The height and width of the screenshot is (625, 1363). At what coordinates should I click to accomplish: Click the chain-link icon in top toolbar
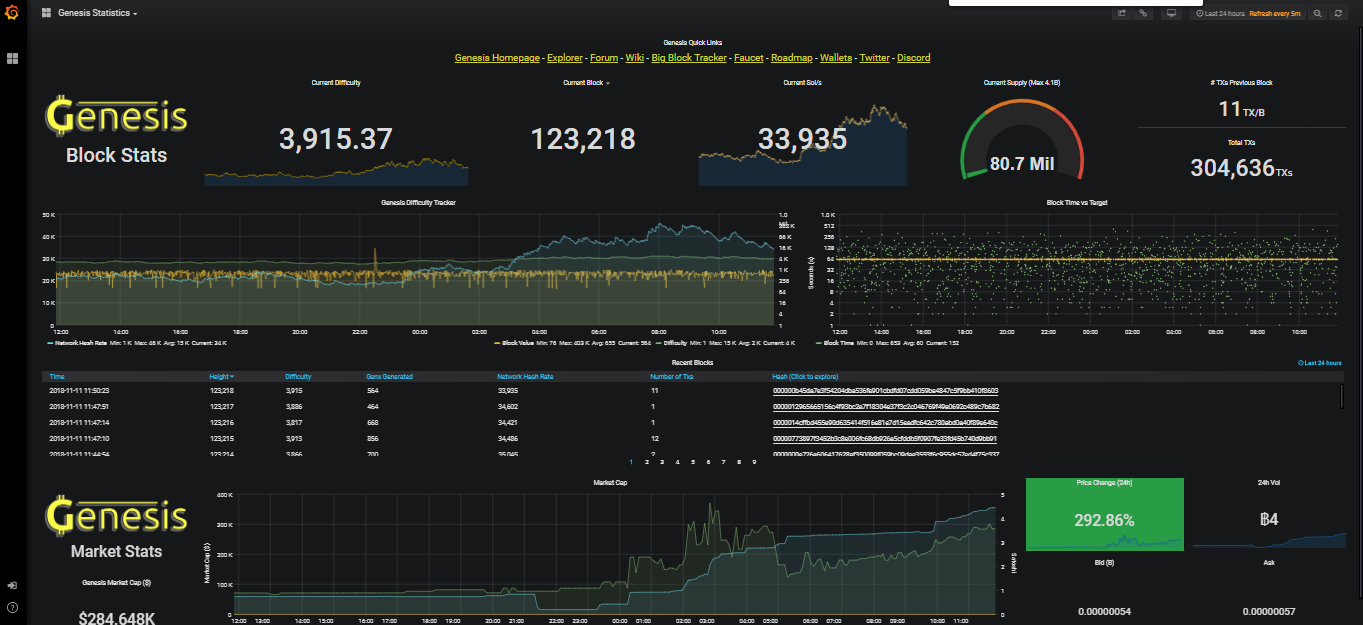pos(1144,13)
